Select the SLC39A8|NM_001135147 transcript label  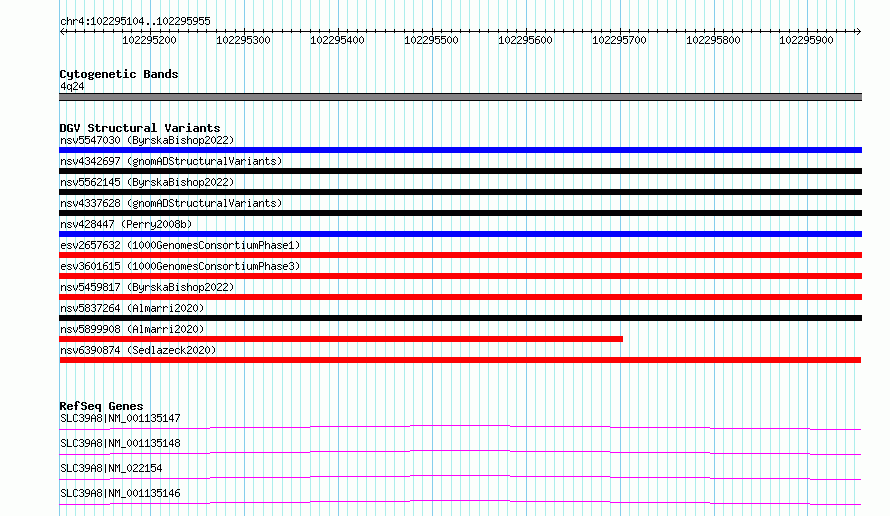click(x=120, y=418)
